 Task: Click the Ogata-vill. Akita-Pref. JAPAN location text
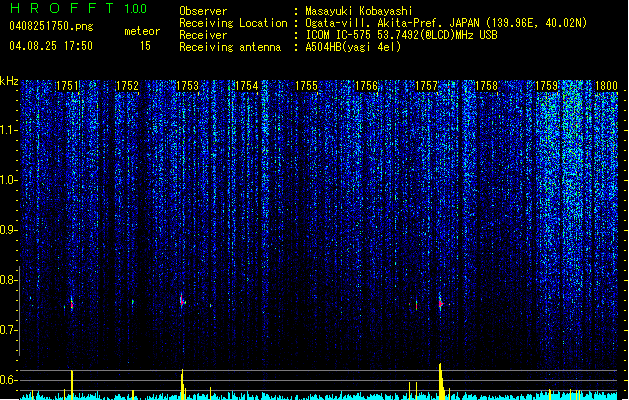tap(446, 23)
